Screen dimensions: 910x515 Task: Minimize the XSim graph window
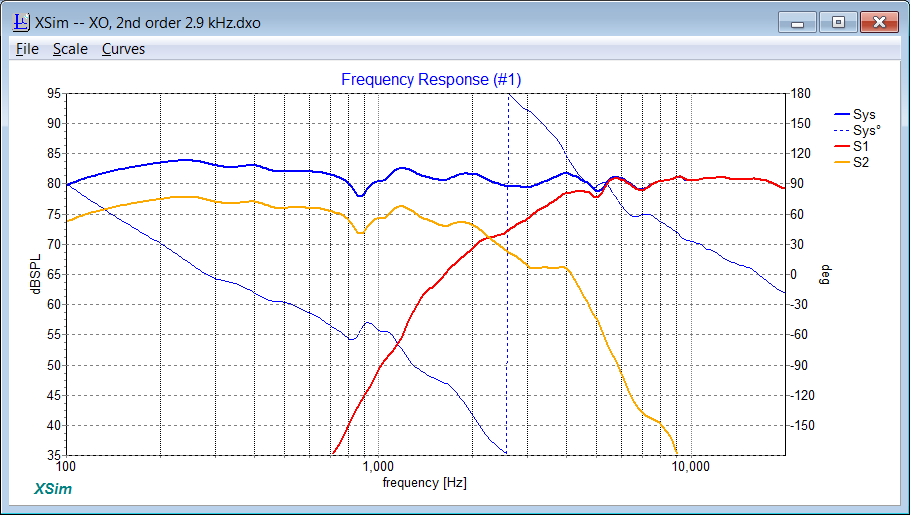tap(797, 23)
